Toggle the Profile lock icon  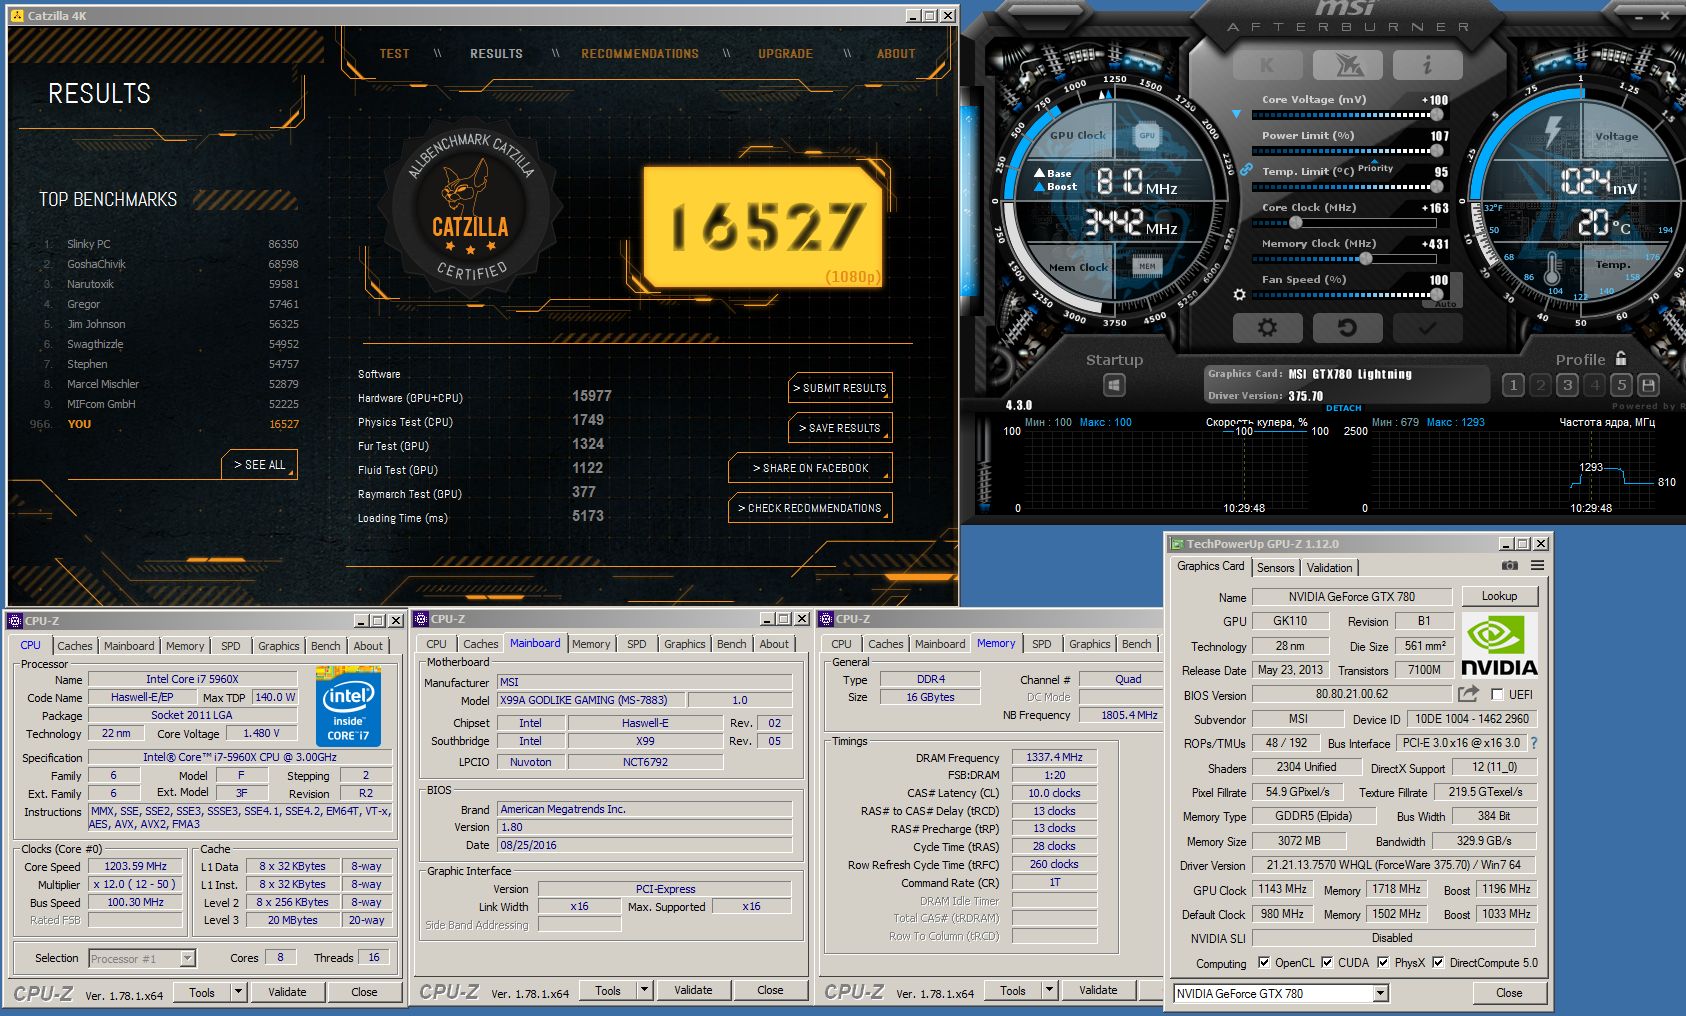1621,358
